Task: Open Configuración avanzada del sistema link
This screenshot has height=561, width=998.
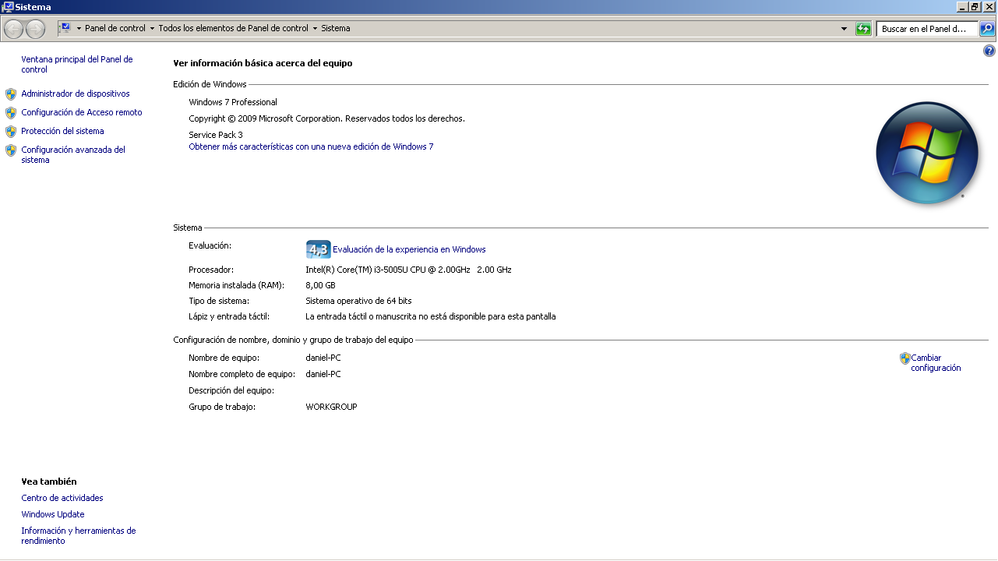Action: [73, 155]
